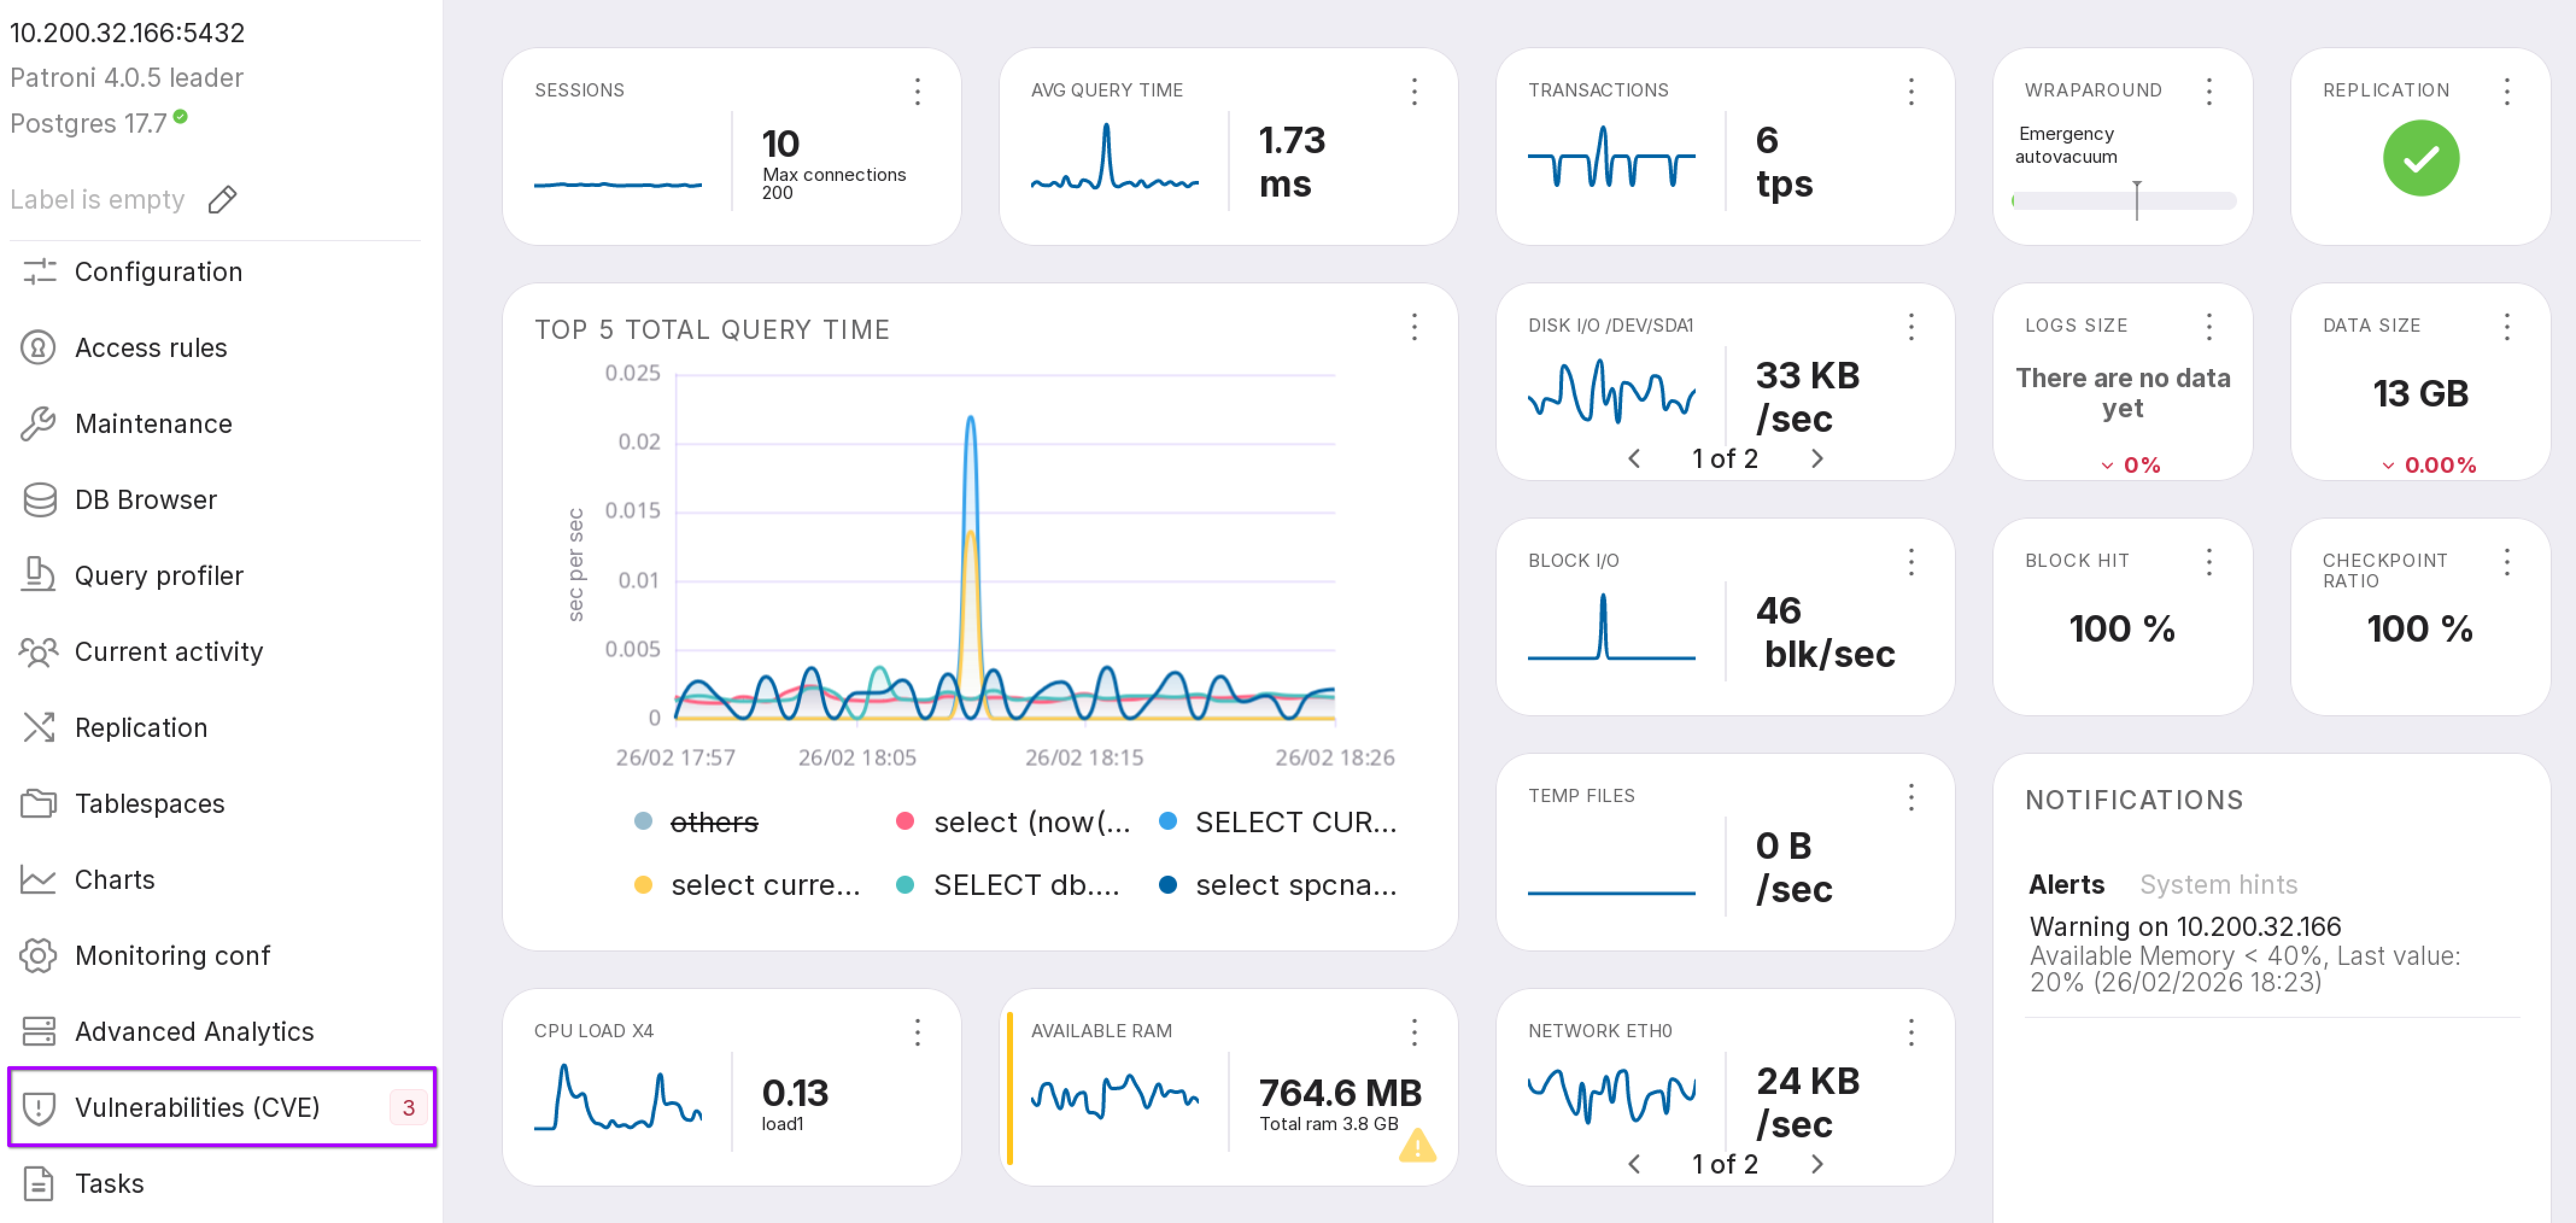The image size is (2576, 1223).
Task: Open the DB Browser database icon
Action: click(x=39, y=500)
